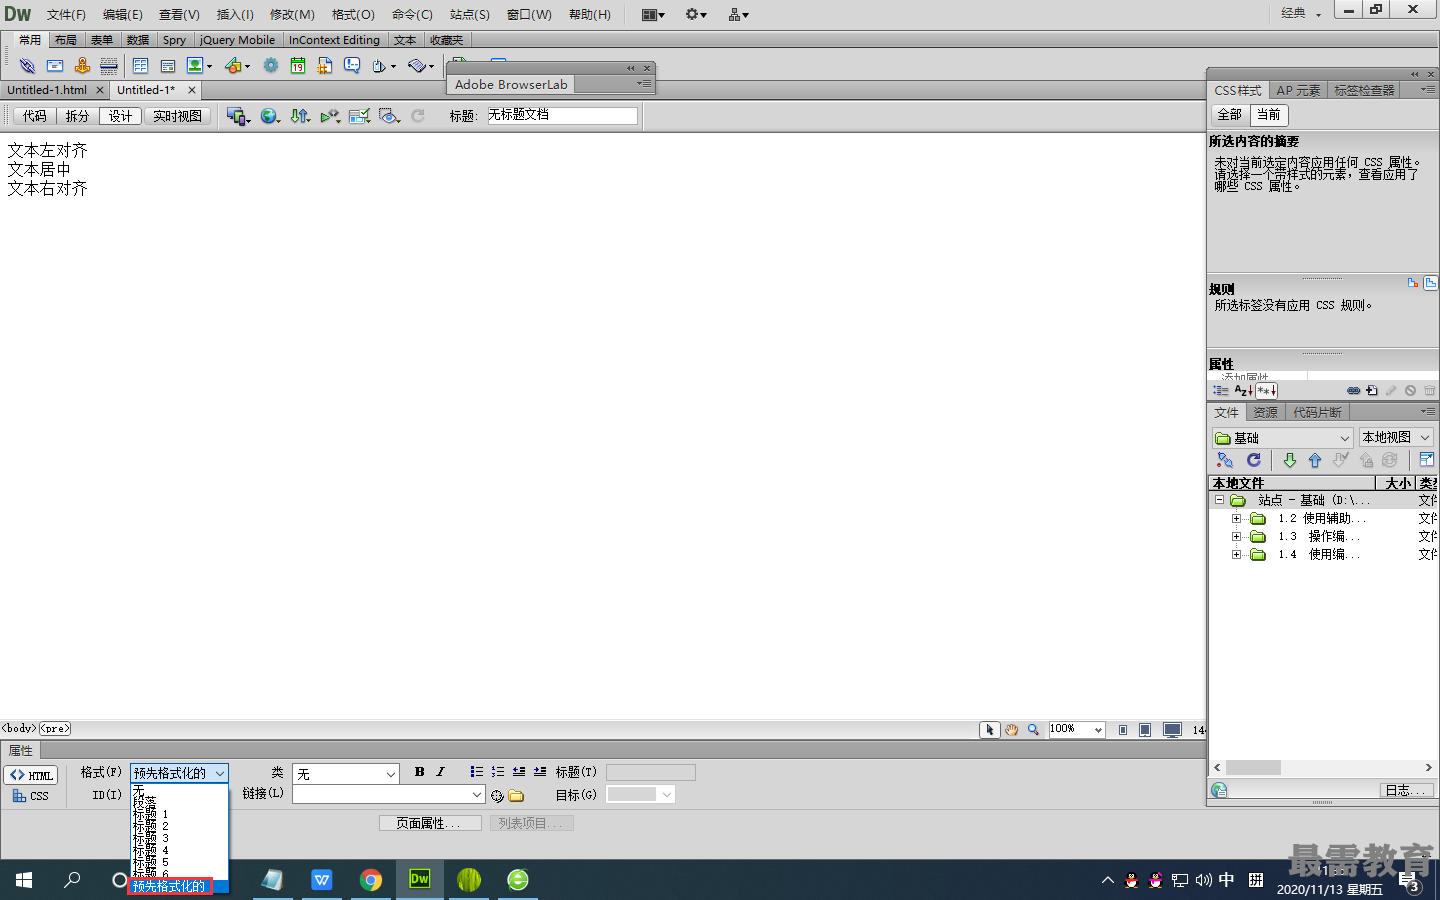Put files with the blue up arrow

coord(1315,460)
